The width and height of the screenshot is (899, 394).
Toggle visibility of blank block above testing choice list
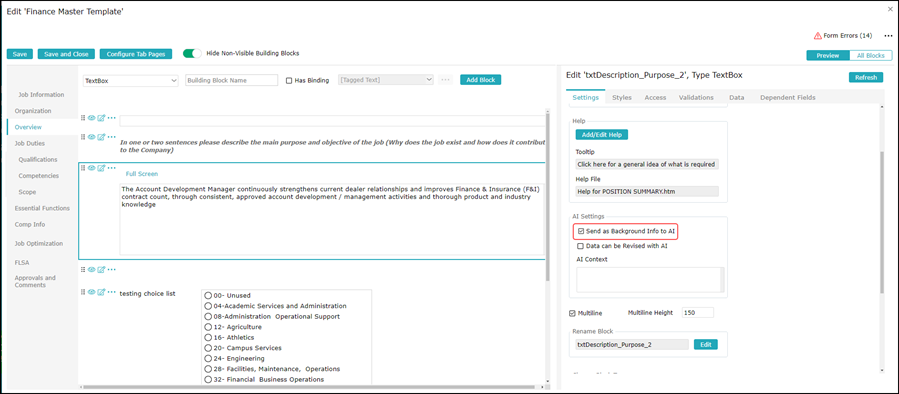click(x=91, y=269)
